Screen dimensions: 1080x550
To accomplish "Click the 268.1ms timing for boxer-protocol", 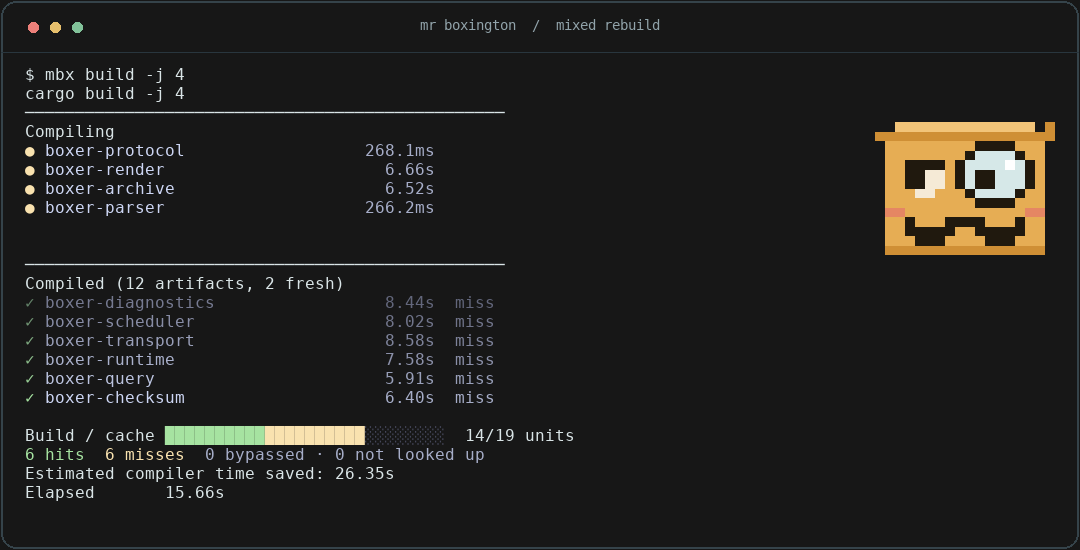I will 399,151.
